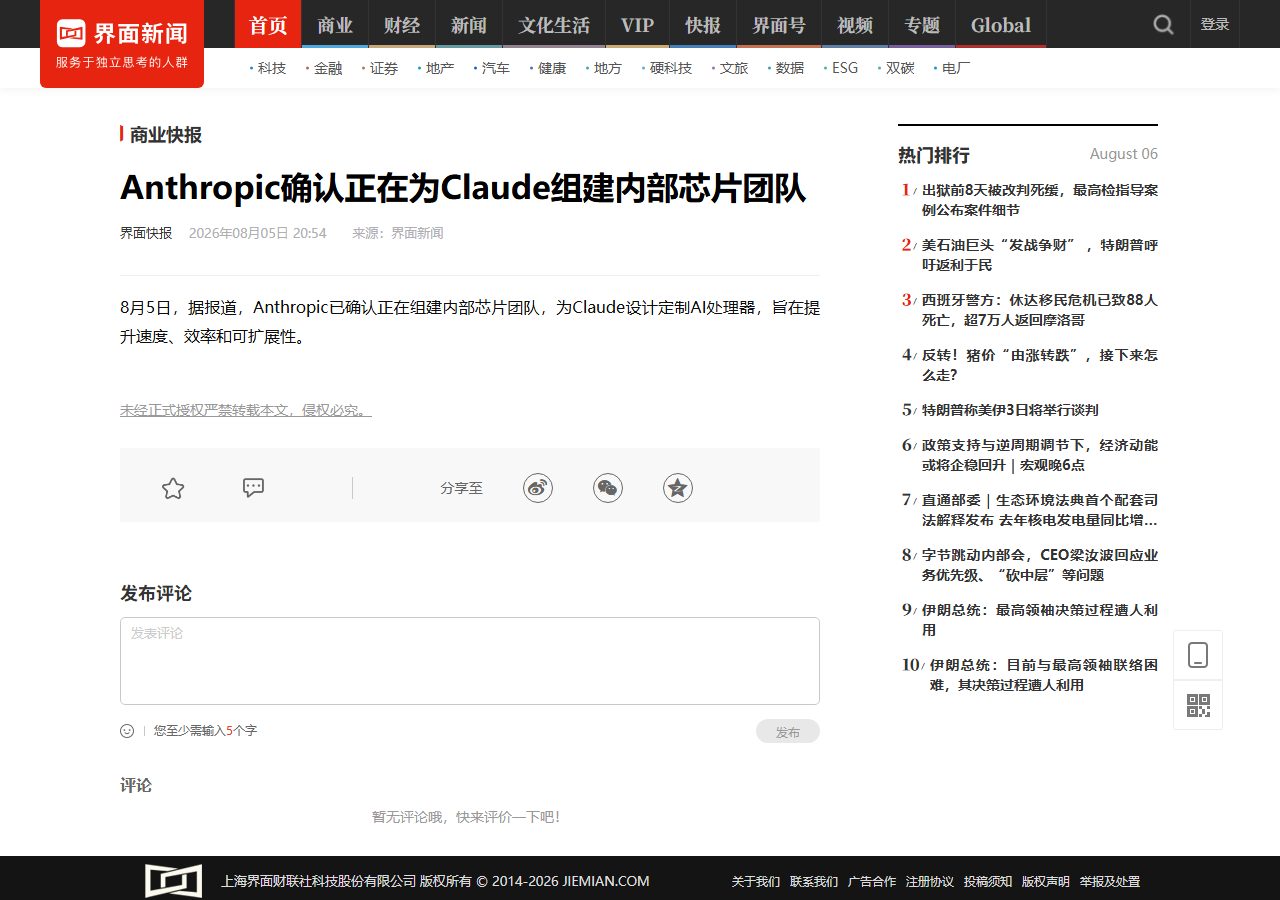Screen dimensions: 1280x900
Task: Go to 证券 subcategory
Action: [x=384, y=68]
